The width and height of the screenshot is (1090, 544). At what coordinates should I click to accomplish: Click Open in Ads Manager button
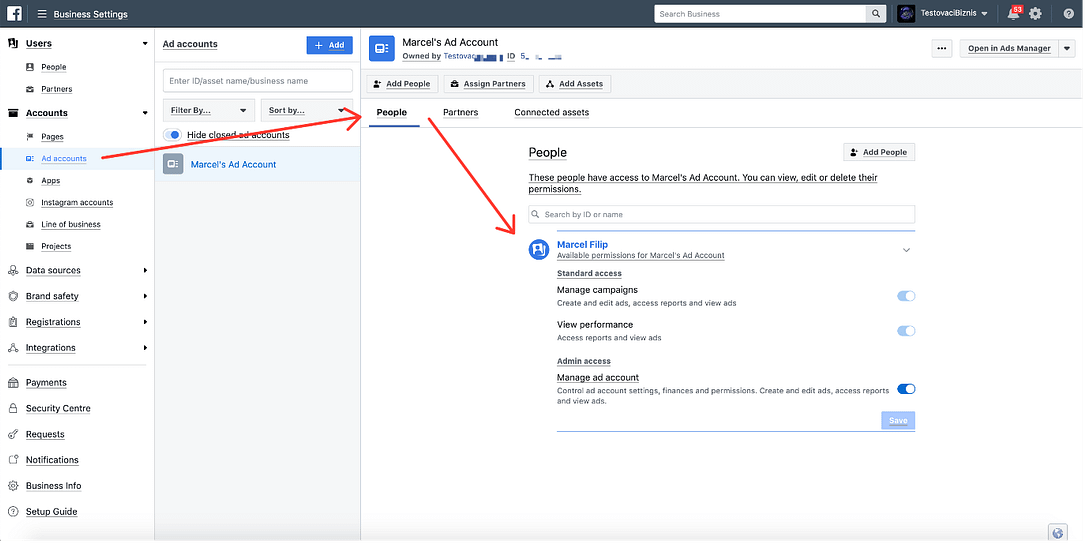pyautogui.click(x=1009, y=49)
